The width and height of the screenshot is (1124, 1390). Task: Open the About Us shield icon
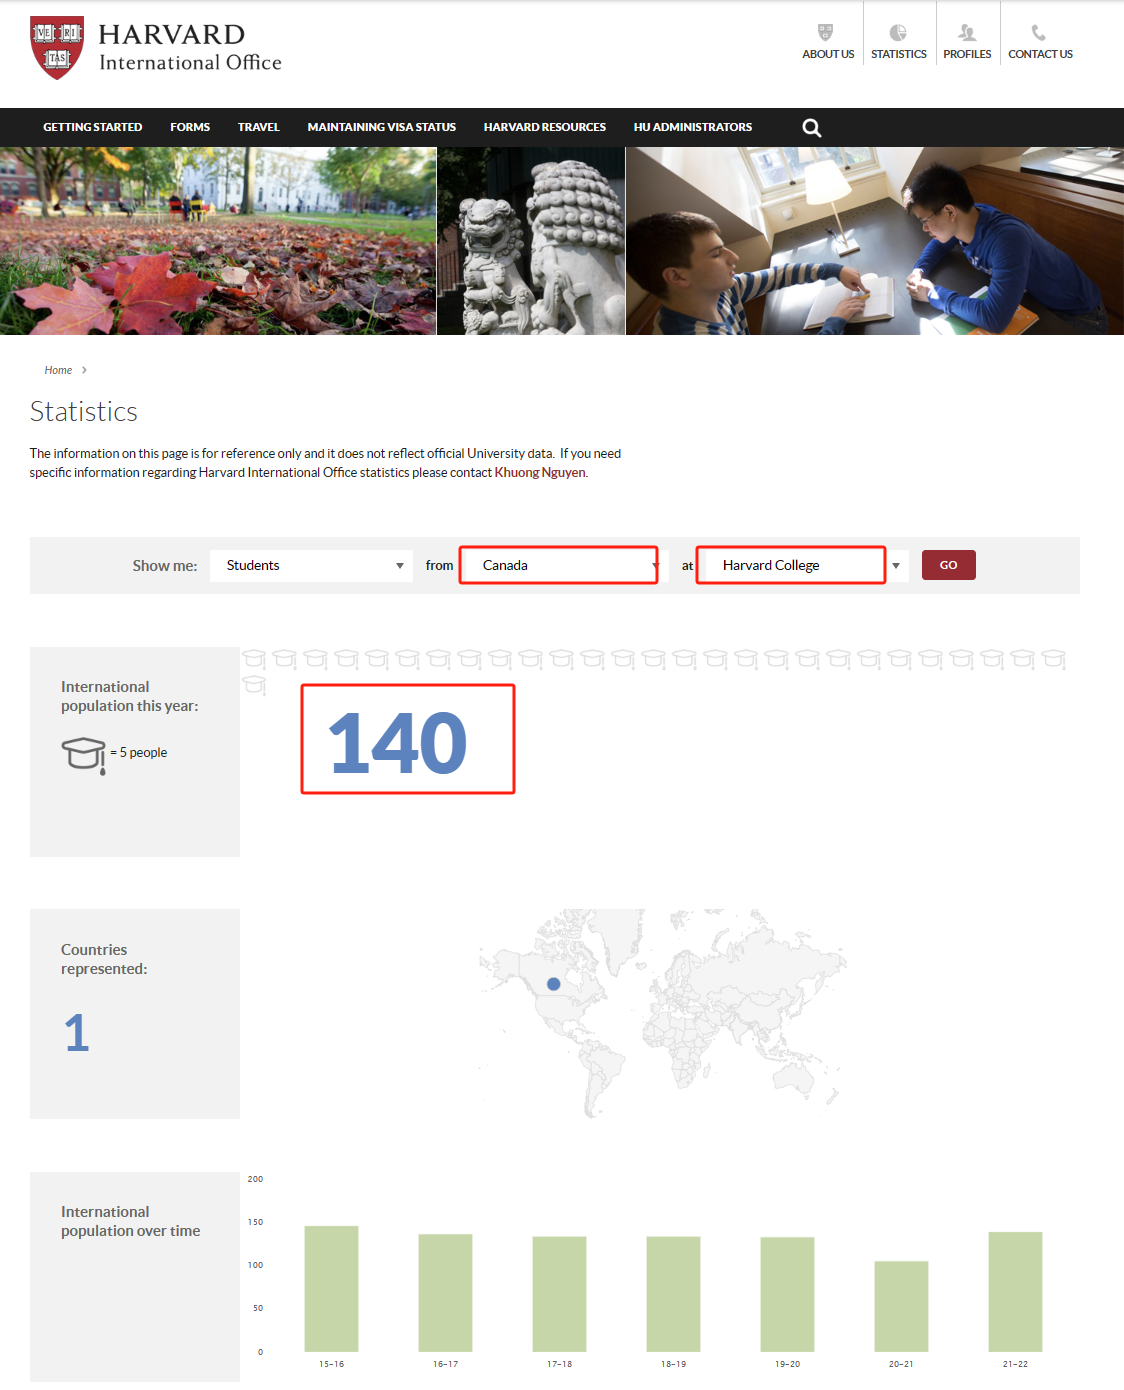click(x=825, y=33)
